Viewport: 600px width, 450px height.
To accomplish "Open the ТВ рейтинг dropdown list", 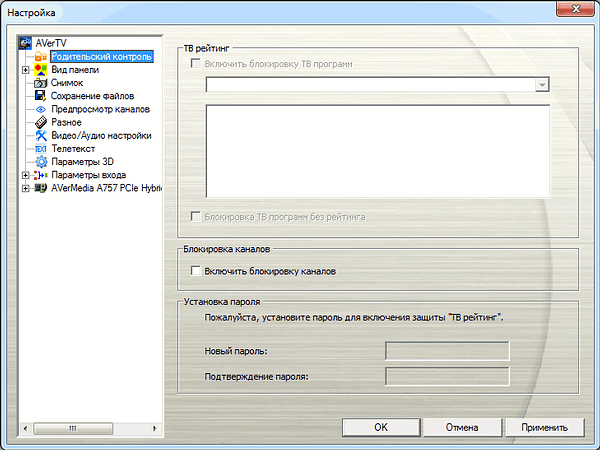I will (x=542, y=85).
